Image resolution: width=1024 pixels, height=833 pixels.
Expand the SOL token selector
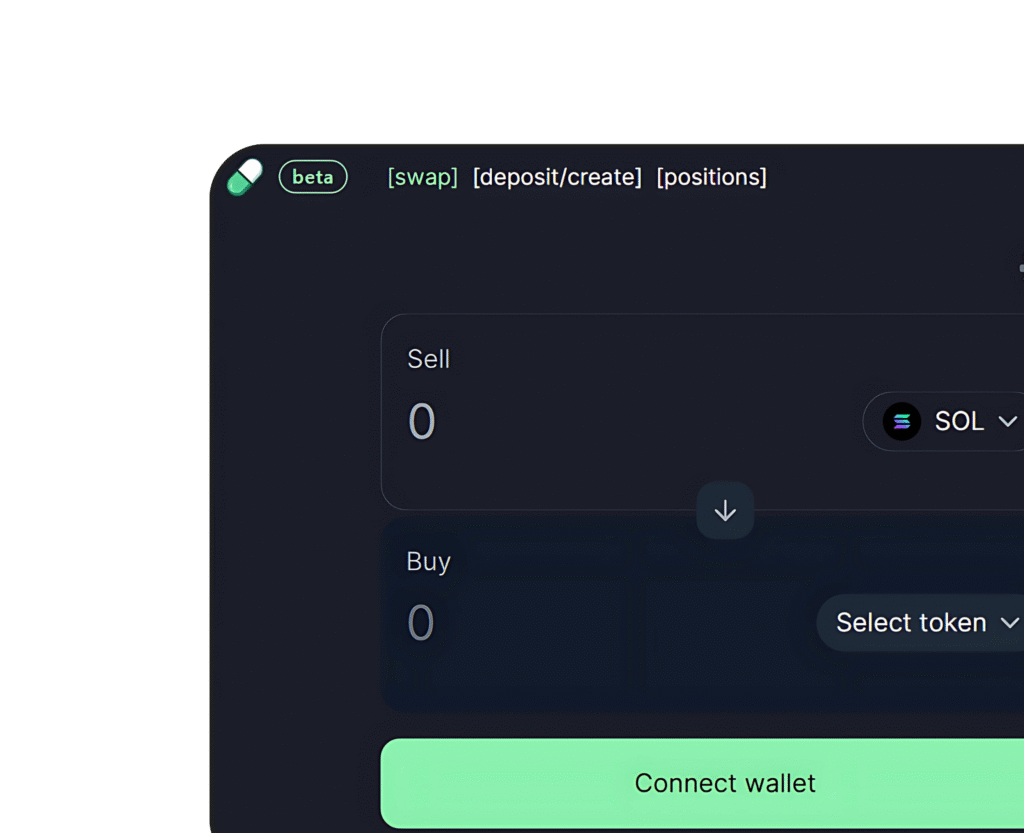(944, 422)
